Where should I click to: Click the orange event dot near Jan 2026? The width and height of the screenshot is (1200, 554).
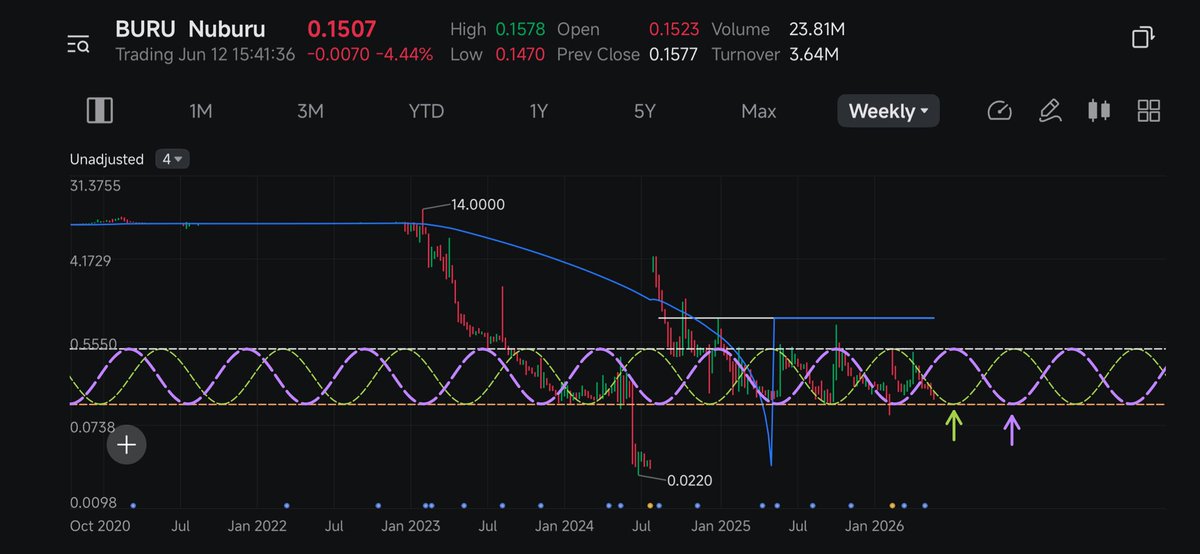(x=892, y=506)
